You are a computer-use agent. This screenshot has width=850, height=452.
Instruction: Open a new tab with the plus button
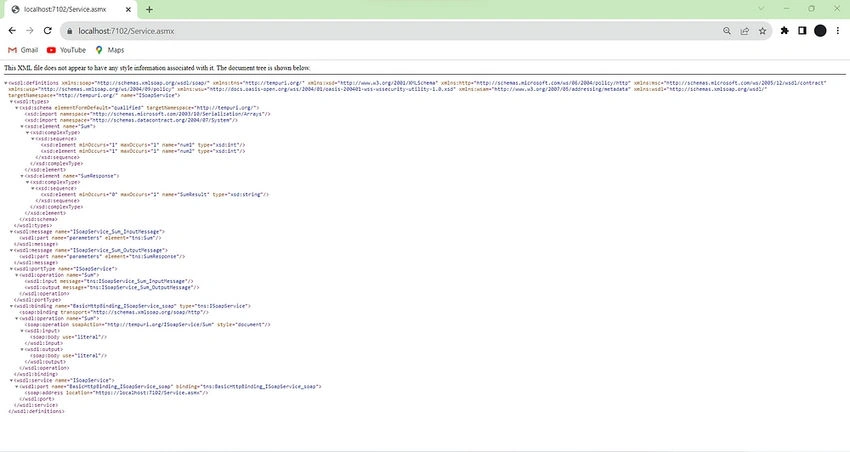149,9
